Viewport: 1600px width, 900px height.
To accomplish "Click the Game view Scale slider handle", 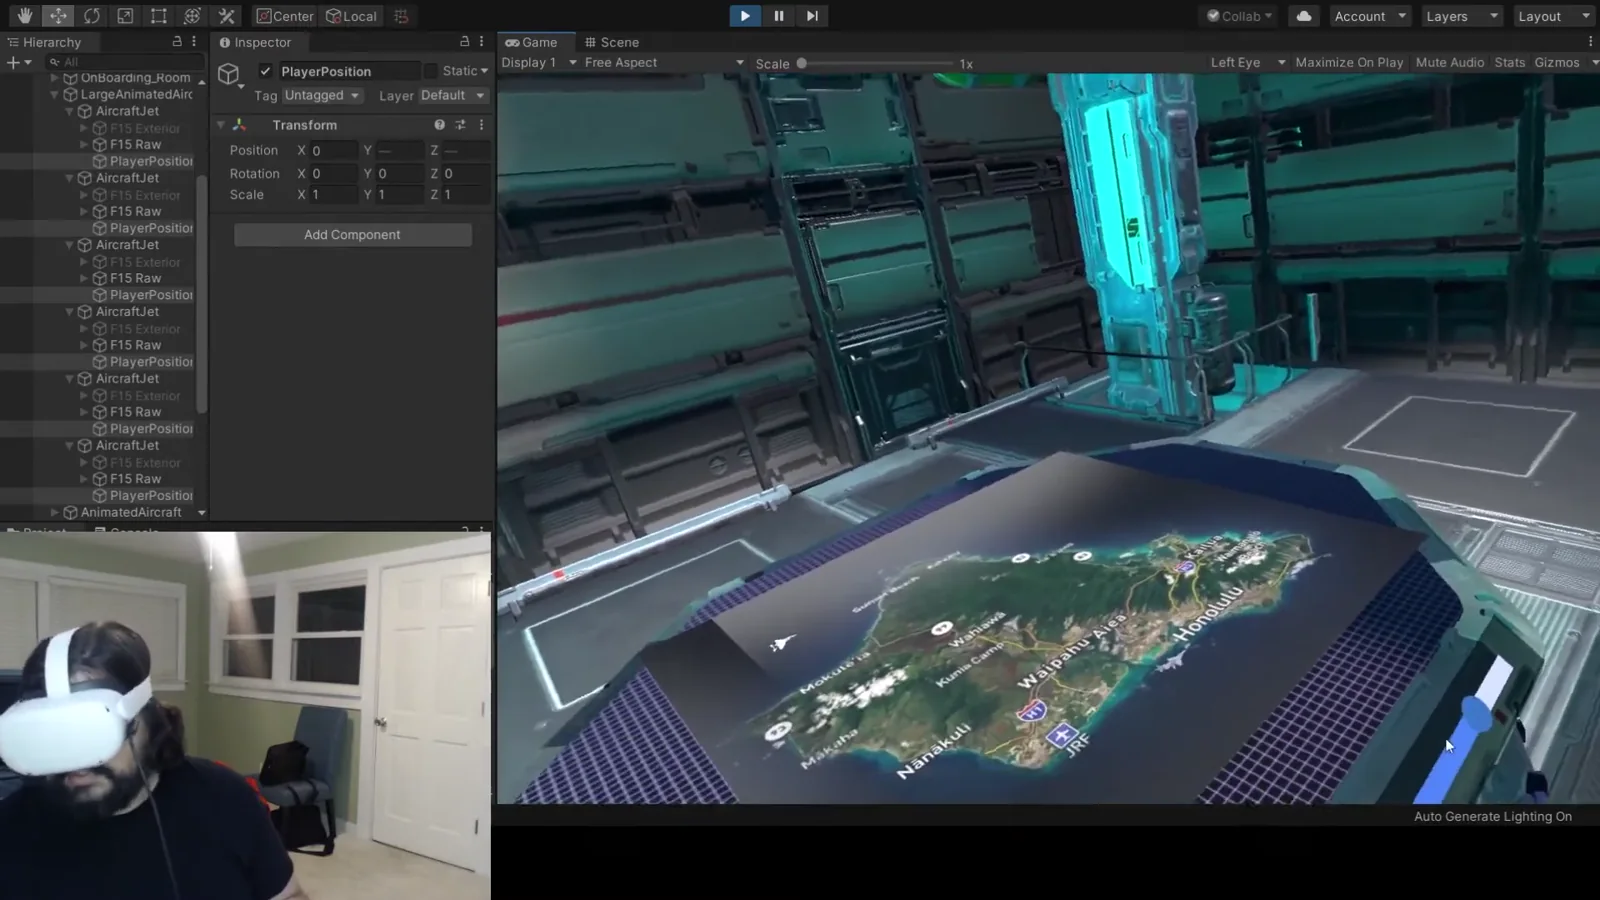I will click(x=801, y=63).
